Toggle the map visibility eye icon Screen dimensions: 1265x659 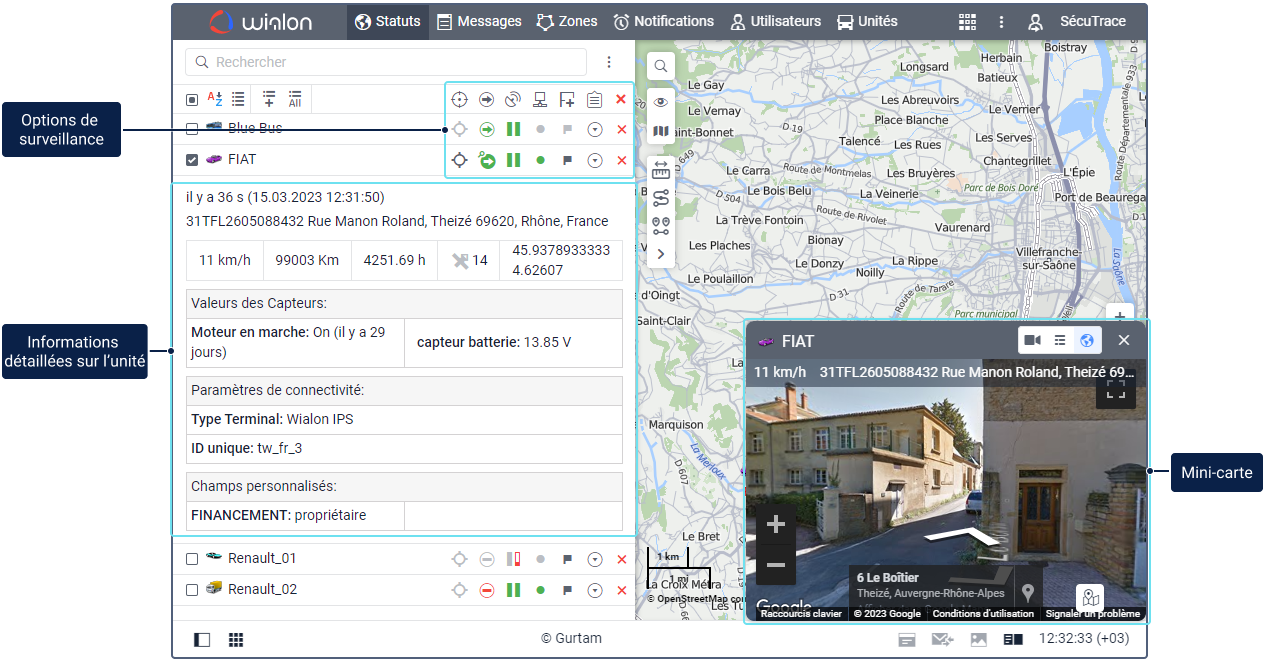(x=661, y=102)
